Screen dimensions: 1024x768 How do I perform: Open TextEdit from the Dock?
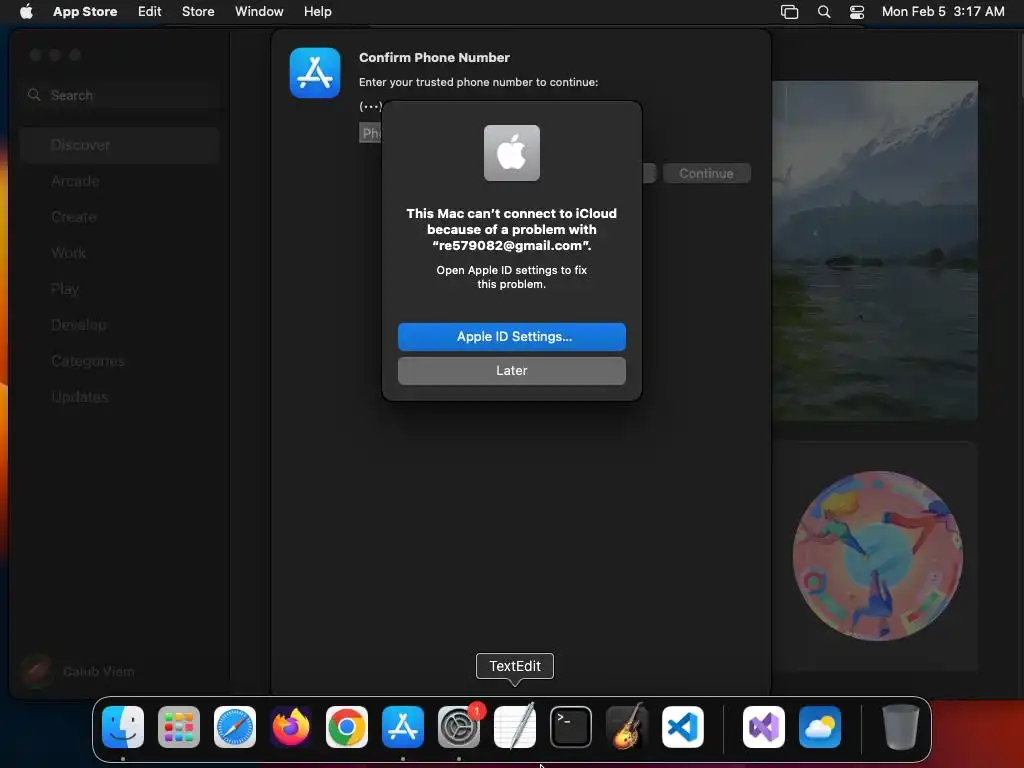tap(515, 727)
